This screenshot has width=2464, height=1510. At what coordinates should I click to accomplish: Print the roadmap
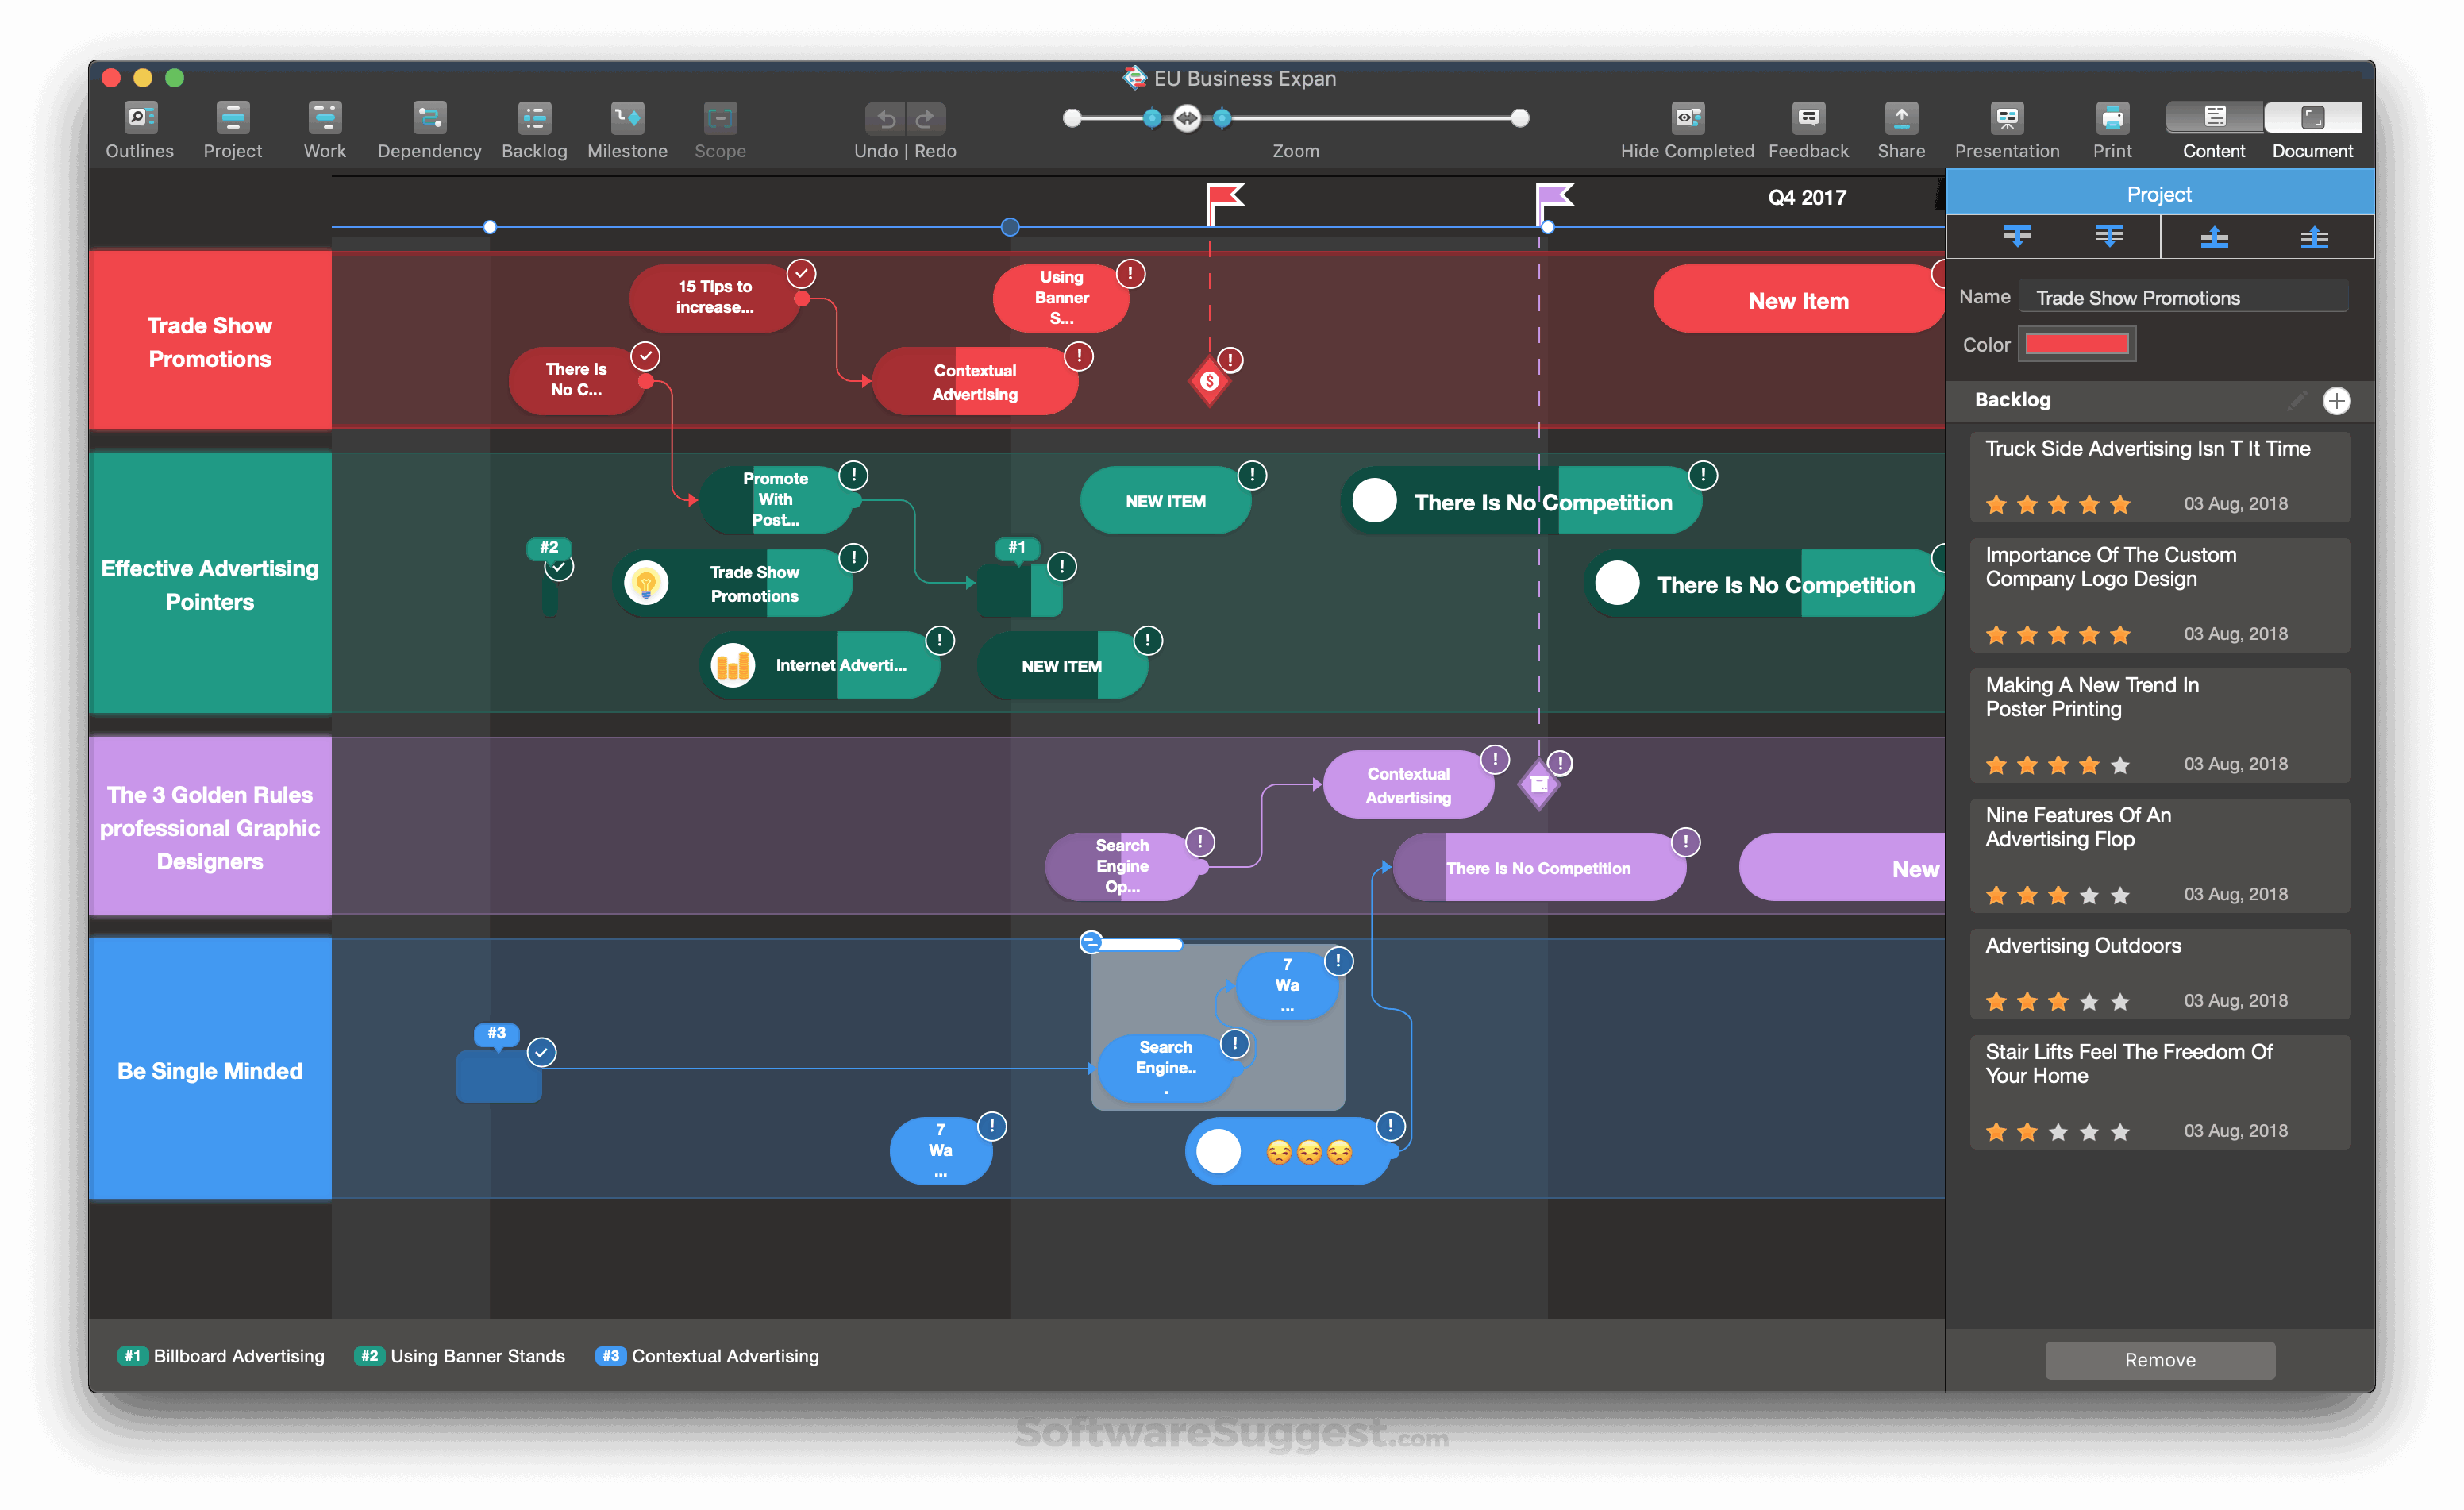point(2112,128)
